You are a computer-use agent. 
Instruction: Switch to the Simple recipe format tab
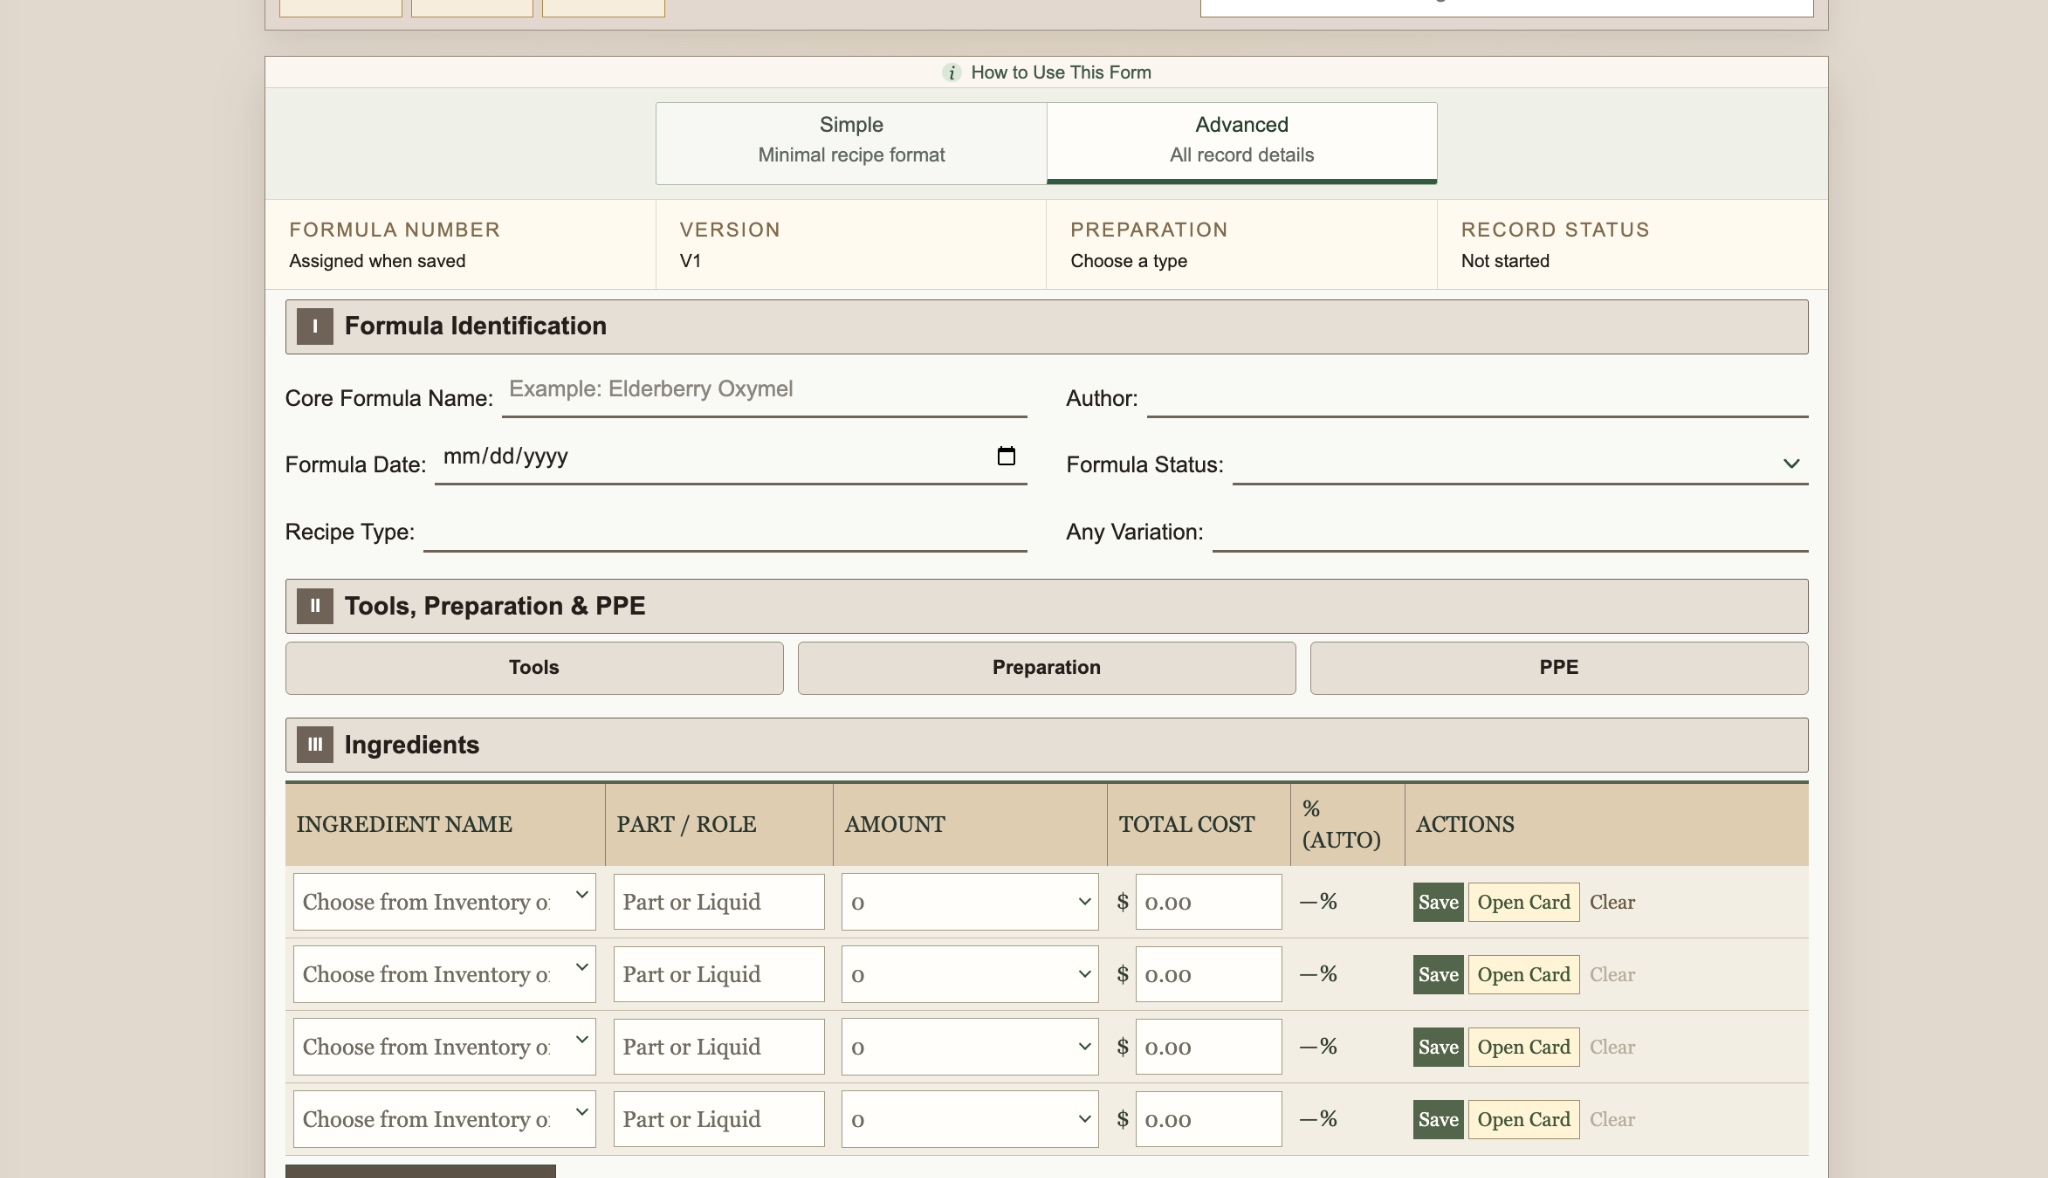tap(851, 143)
